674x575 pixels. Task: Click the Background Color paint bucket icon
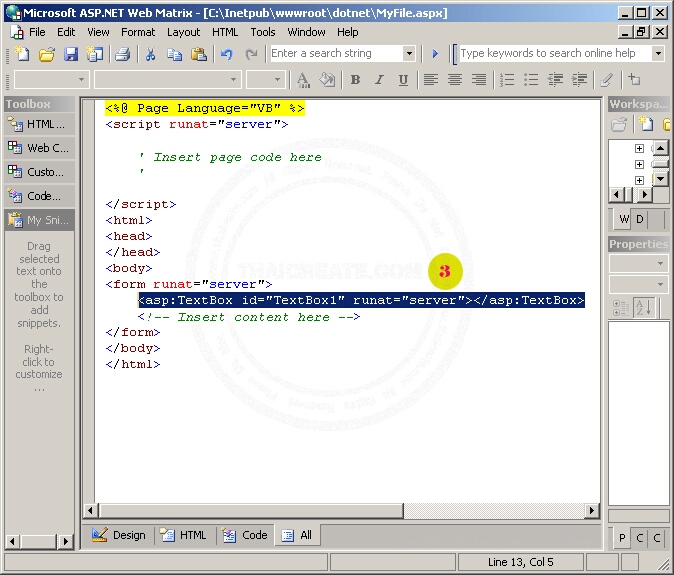tap(327, 80)
